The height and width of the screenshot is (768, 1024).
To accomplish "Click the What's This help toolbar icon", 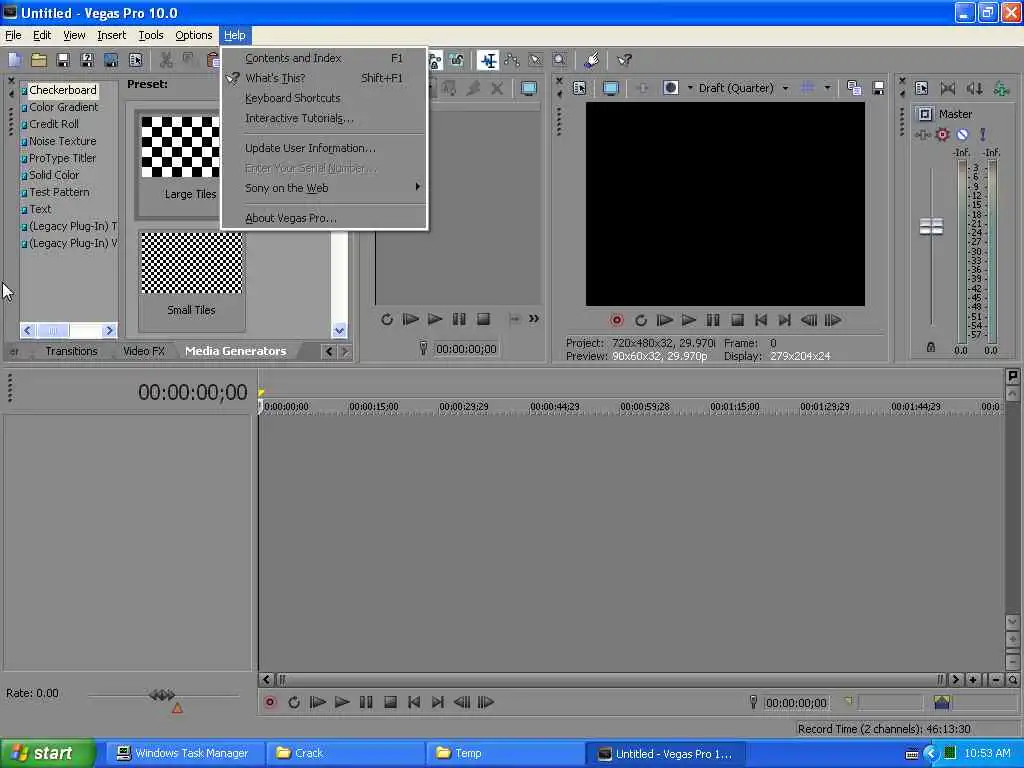I will pyautogui.click(x=624, y=60).
